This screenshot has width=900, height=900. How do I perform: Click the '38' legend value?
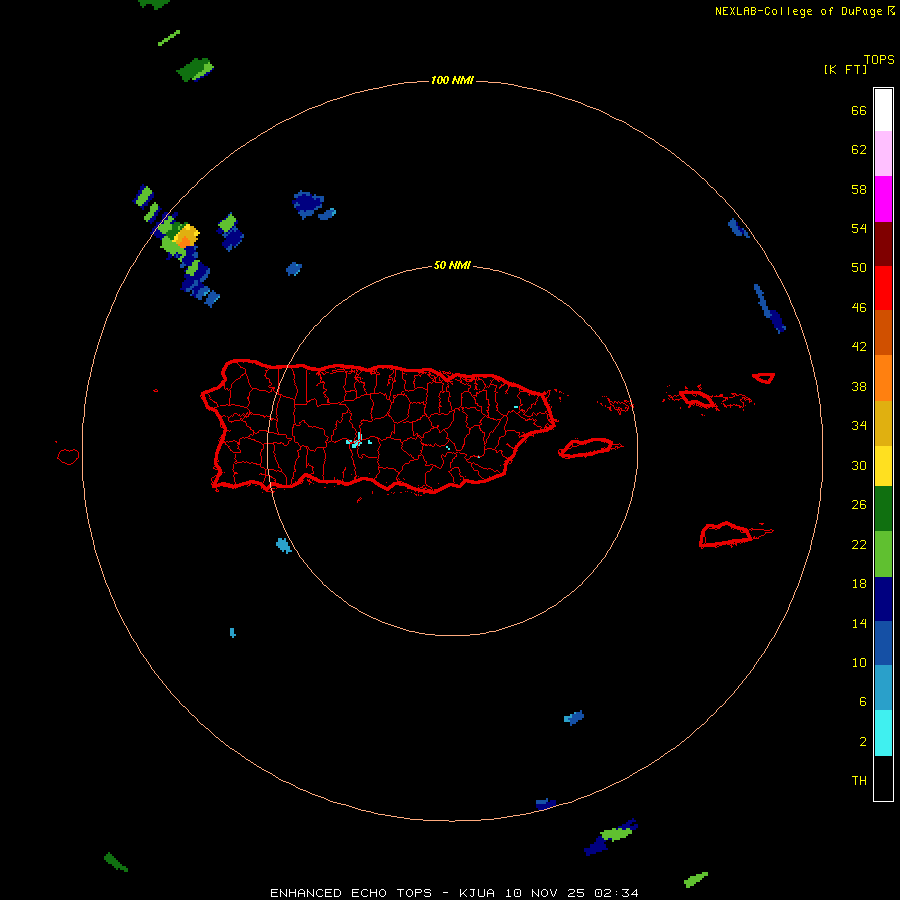click(x=859, y=386)
